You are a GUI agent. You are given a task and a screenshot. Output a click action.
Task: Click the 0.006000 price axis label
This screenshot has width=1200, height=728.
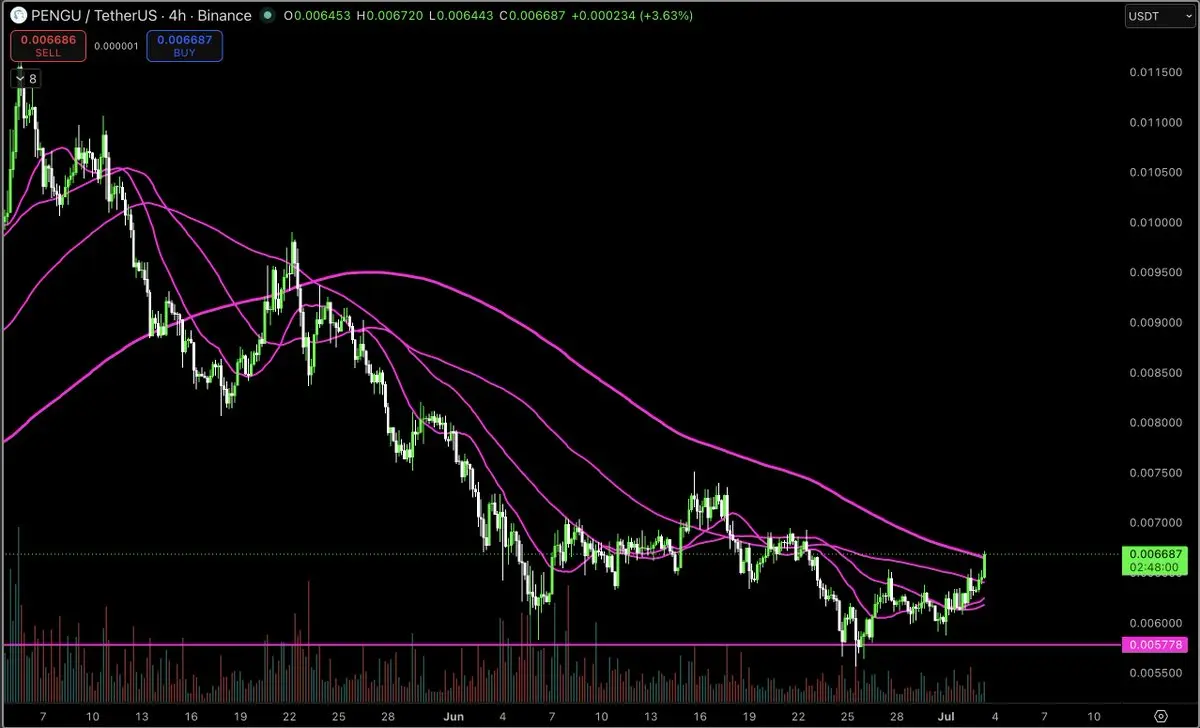pyautogui.click(x=1155, y=622)
